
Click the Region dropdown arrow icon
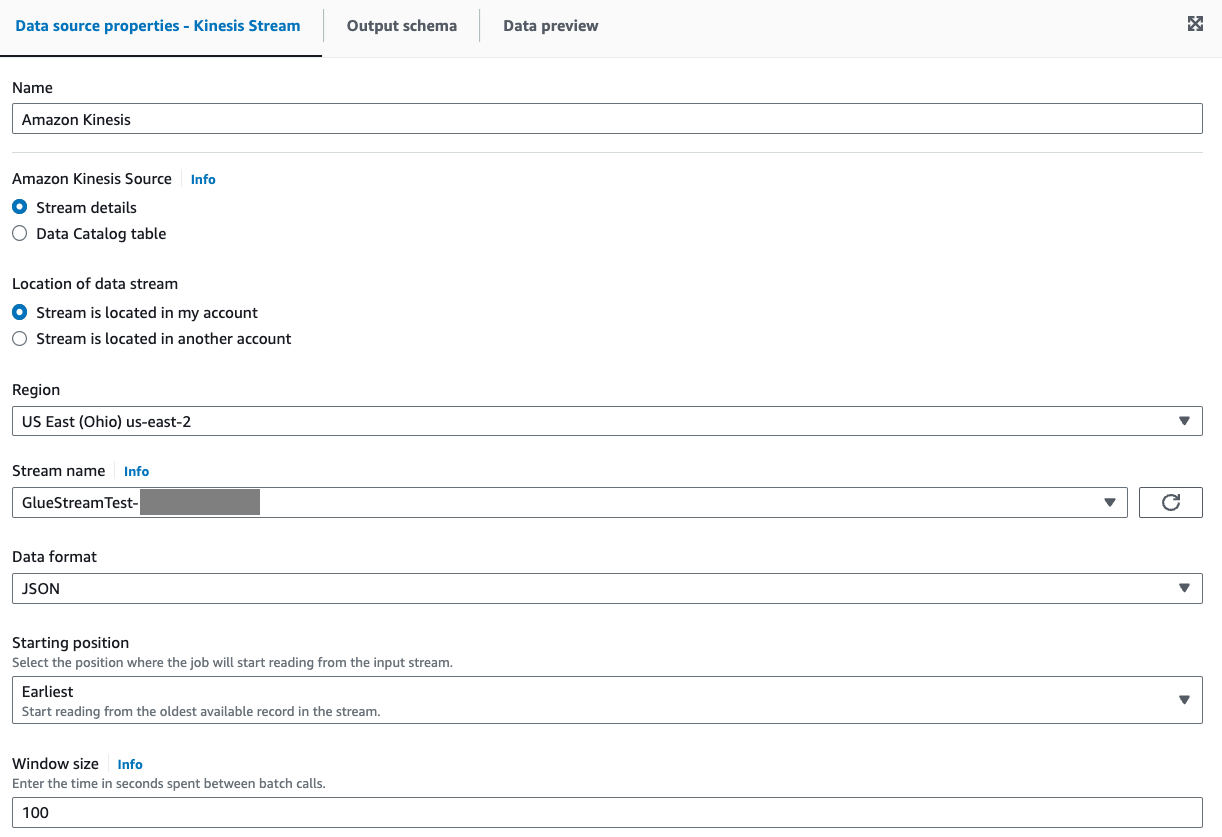1184,422
